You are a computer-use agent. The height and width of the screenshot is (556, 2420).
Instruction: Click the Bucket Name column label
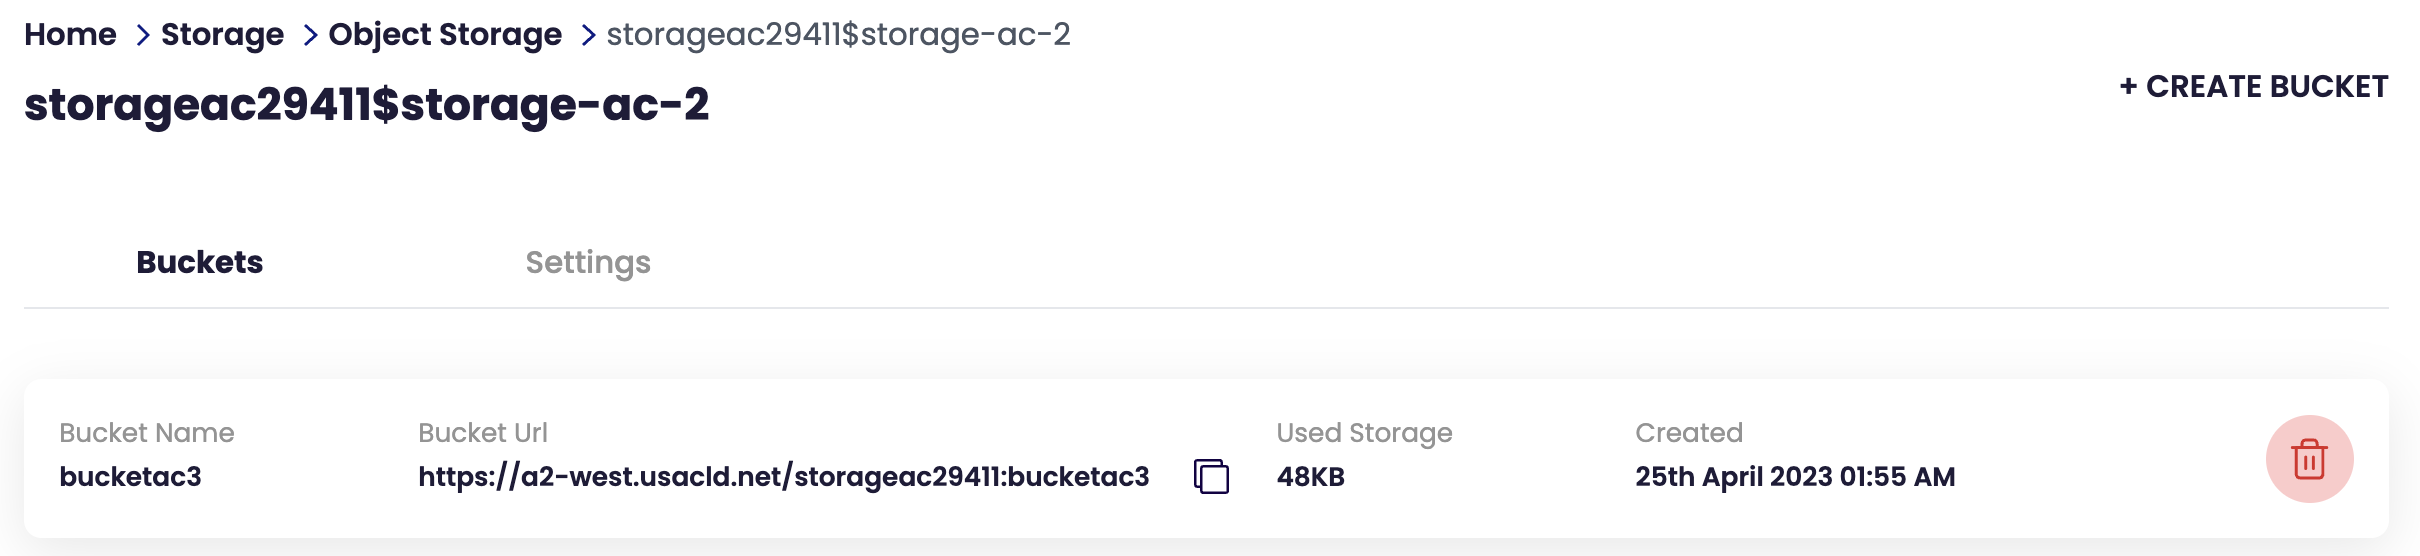(x=147, y=433)
